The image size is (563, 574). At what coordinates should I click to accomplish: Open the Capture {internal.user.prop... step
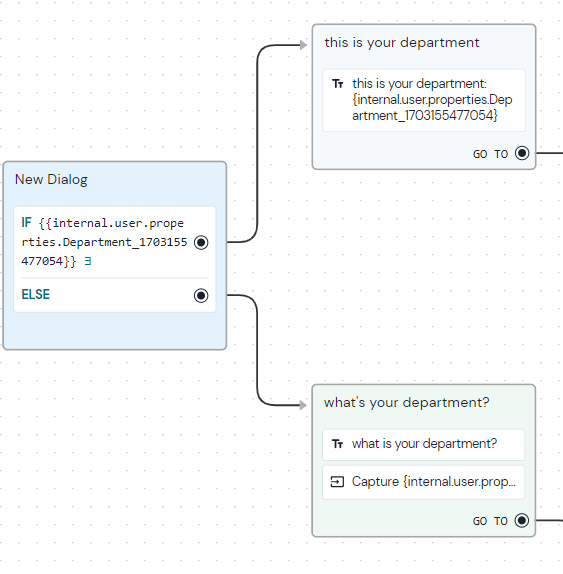[x=424, y=482]
